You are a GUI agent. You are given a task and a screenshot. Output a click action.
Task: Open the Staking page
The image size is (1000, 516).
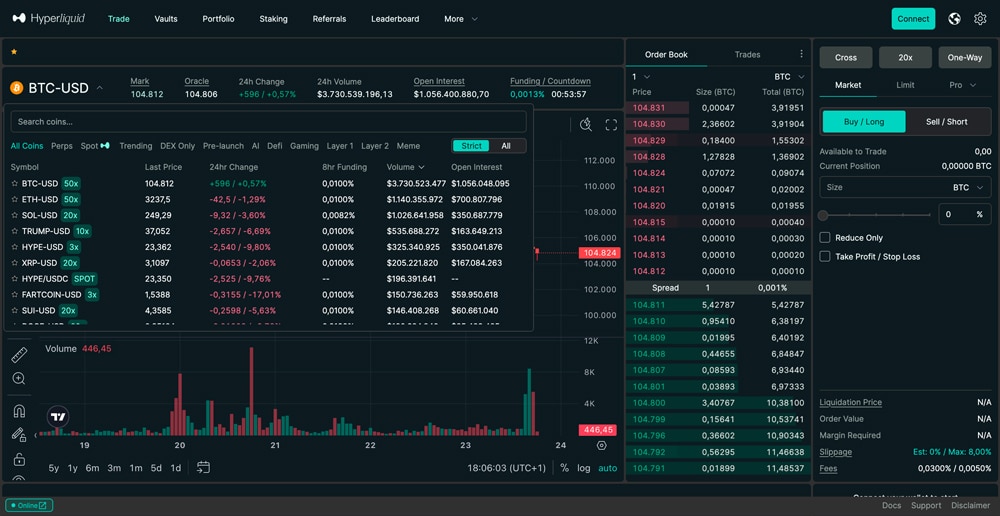[273, 19]
